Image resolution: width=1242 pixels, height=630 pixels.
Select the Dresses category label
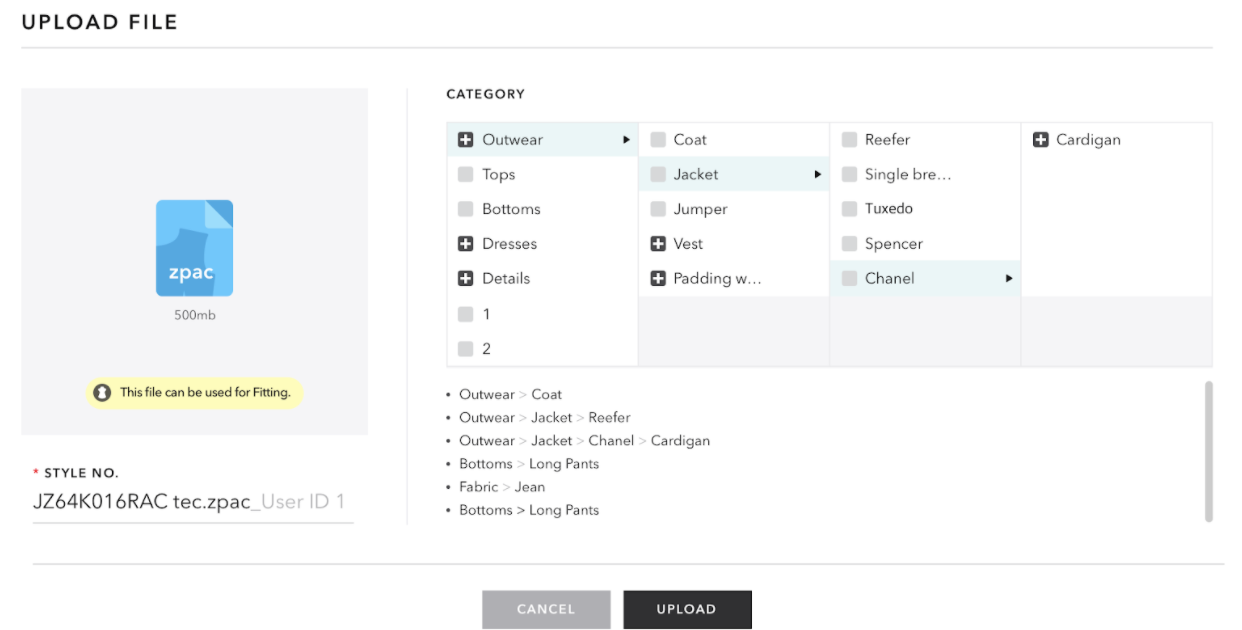tap(510, 244)
